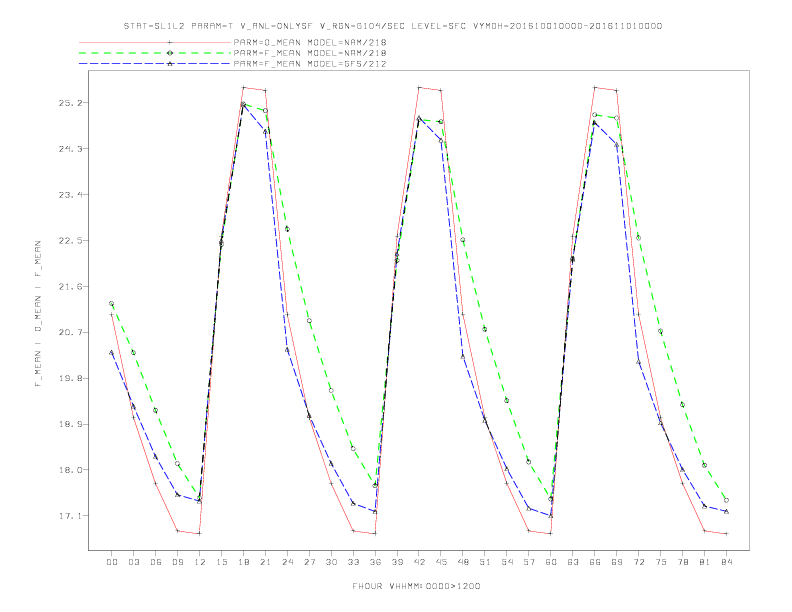This screenshot has width=792, height=612.
Task: Click blue triangle data point at hour 00
Action: pos(112,352)
